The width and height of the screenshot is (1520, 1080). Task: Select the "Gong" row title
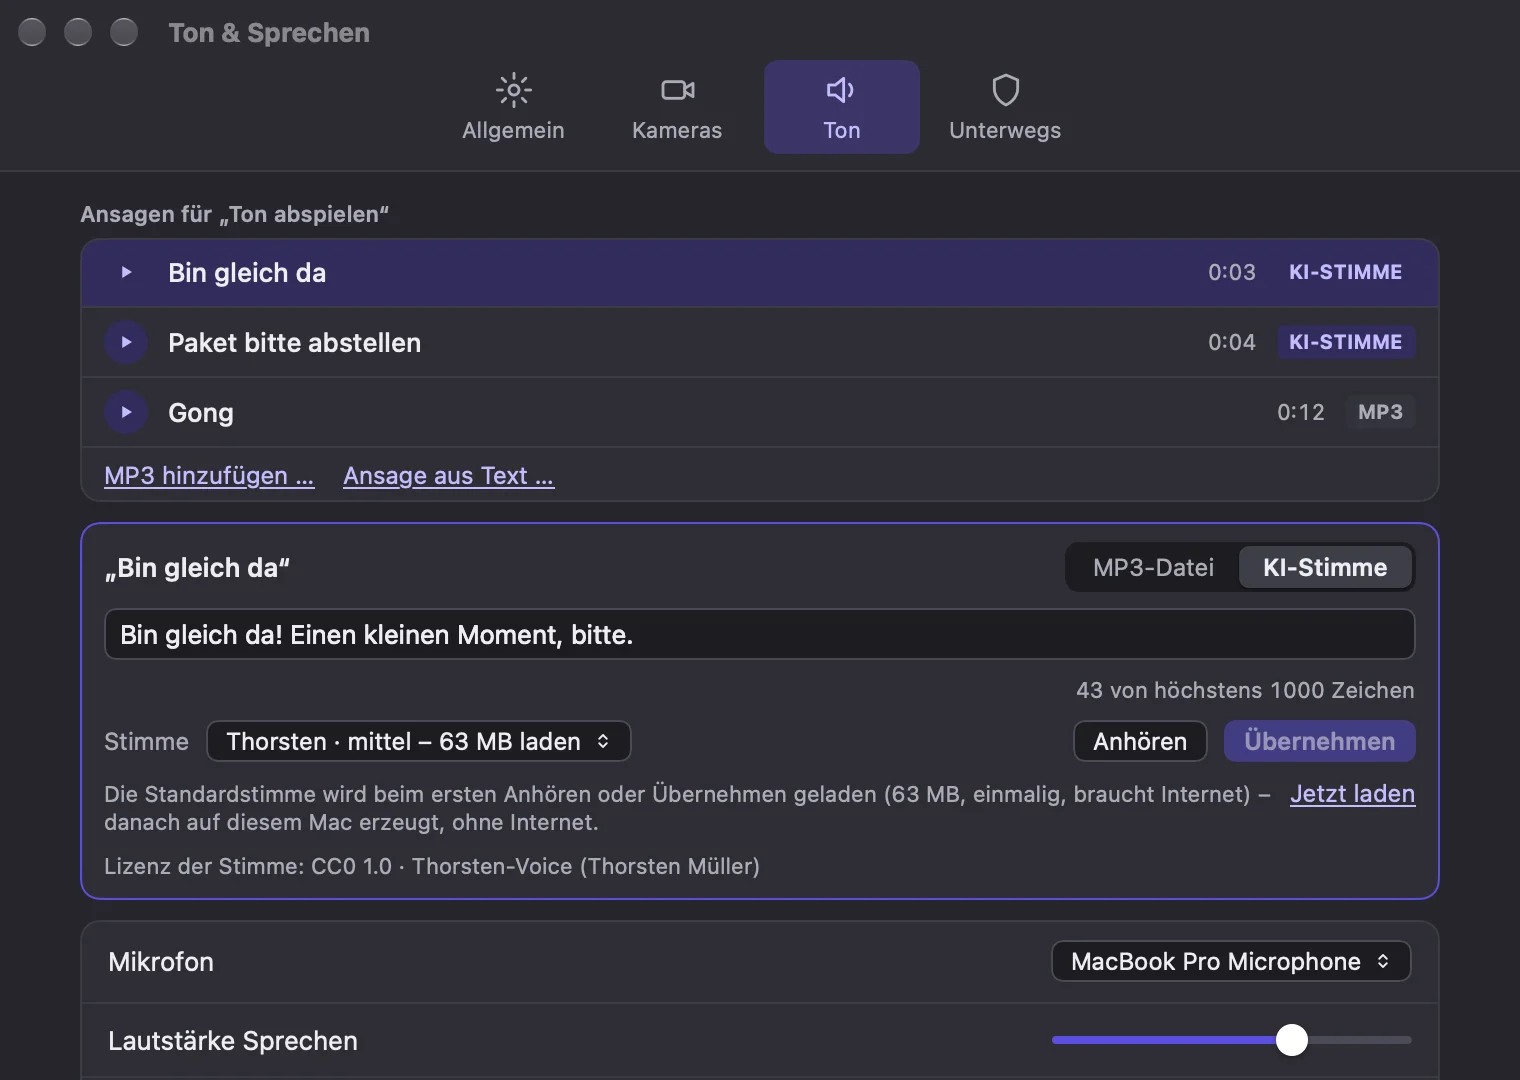[x=201, y=413]
